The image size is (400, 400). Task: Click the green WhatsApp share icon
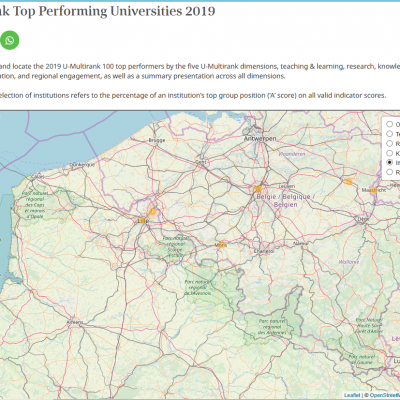(x=10, y=40)
